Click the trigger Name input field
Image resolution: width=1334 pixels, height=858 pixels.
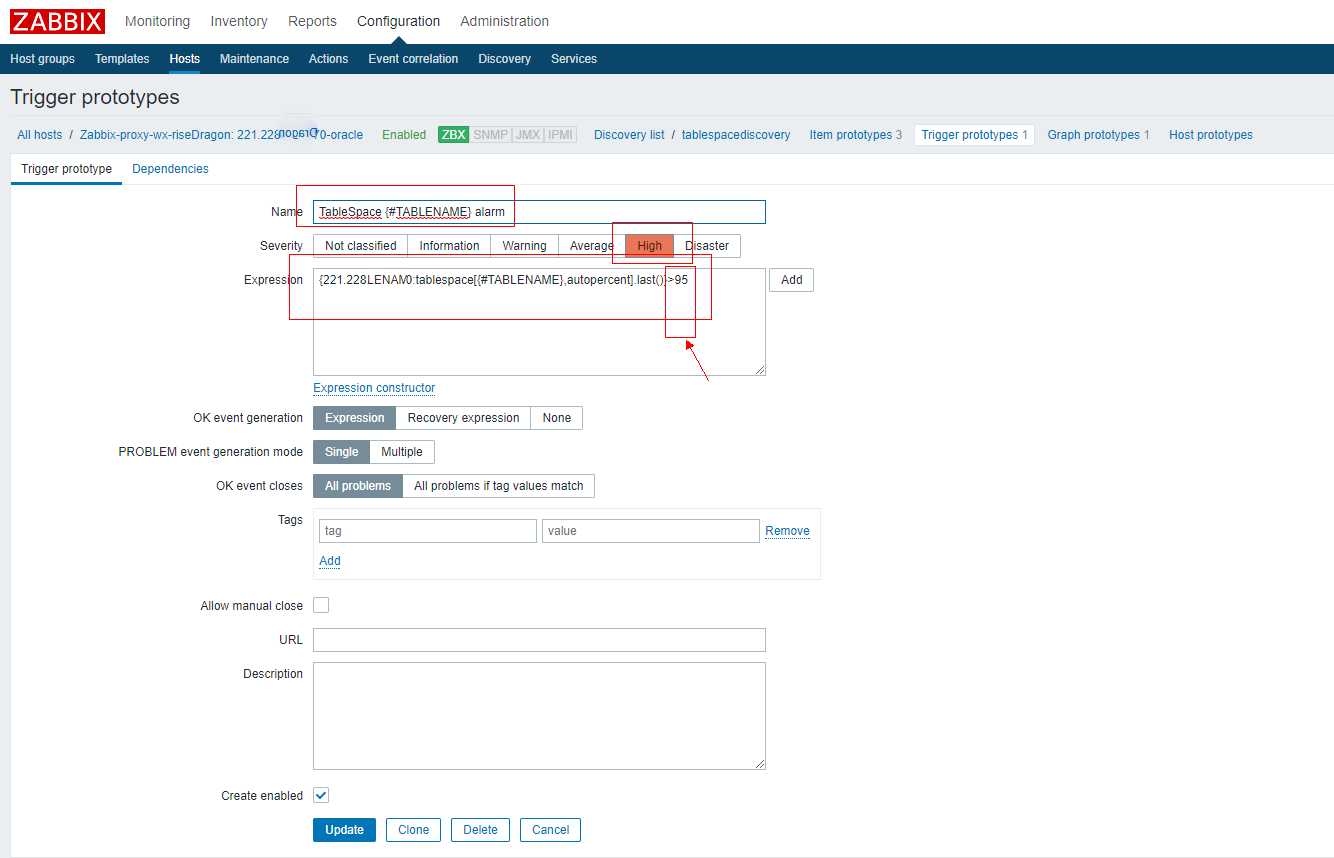tap(539, 212)
